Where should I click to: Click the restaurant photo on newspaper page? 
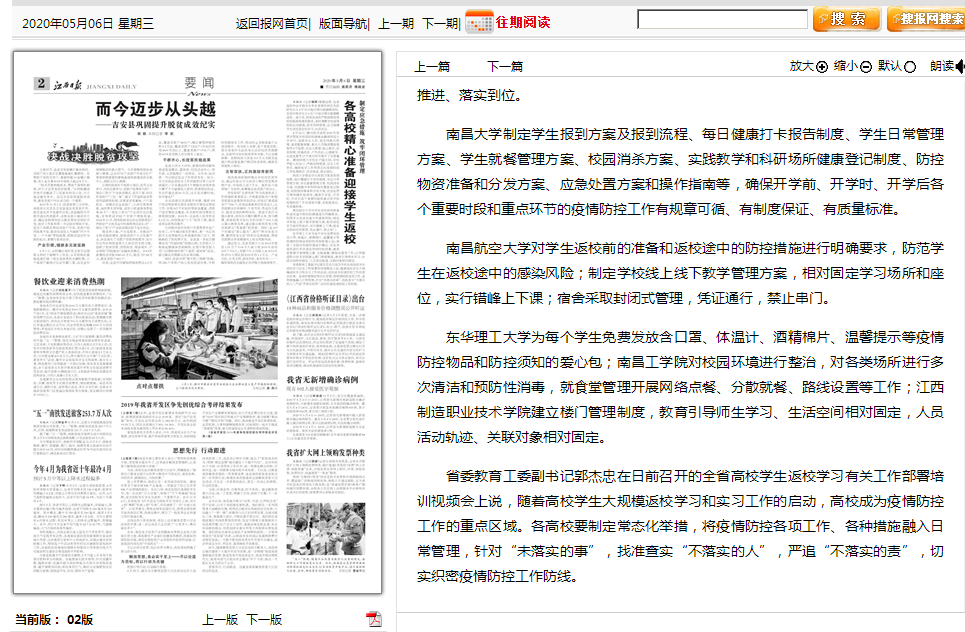(x=200, y=328)
